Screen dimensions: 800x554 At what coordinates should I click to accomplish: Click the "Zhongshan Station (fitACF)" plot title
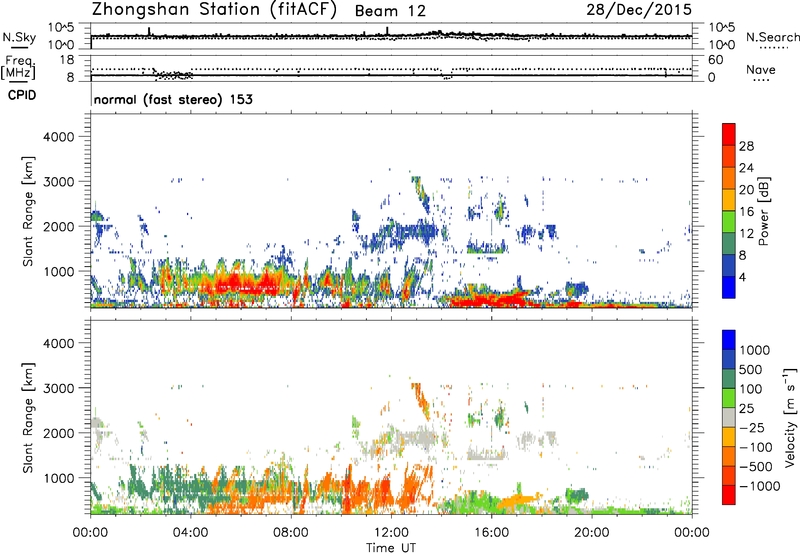214,10
